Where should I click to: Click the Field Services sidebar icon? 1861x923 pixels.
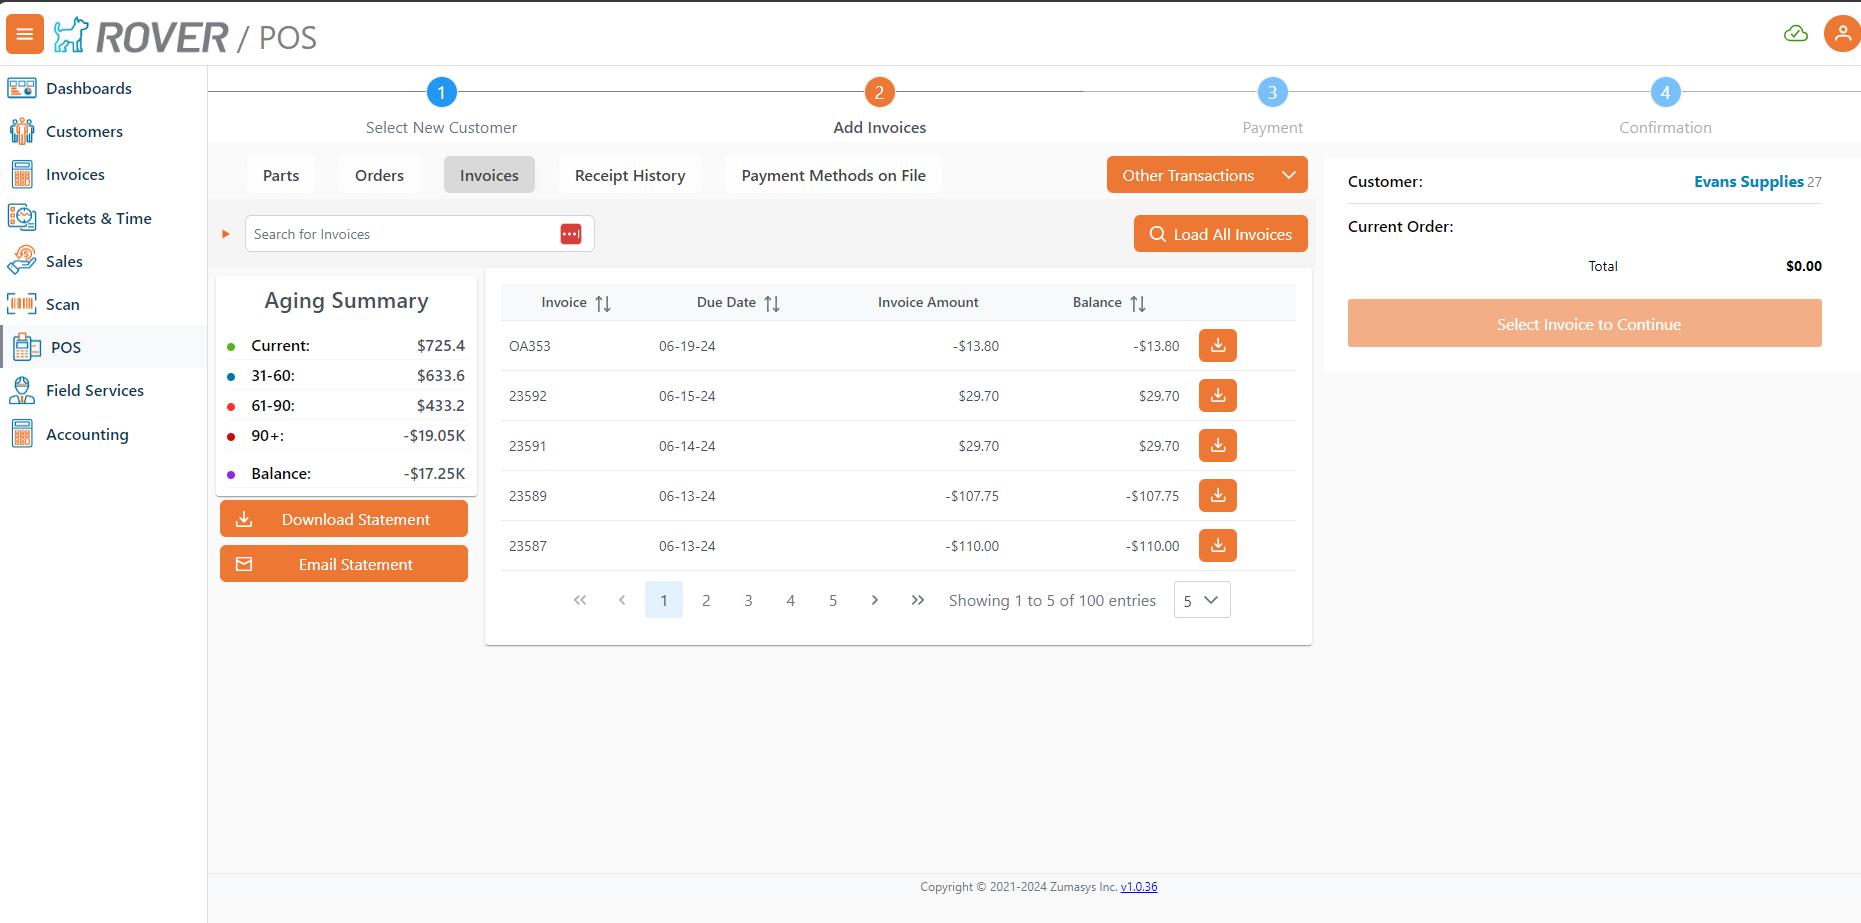tap(22, 390)
